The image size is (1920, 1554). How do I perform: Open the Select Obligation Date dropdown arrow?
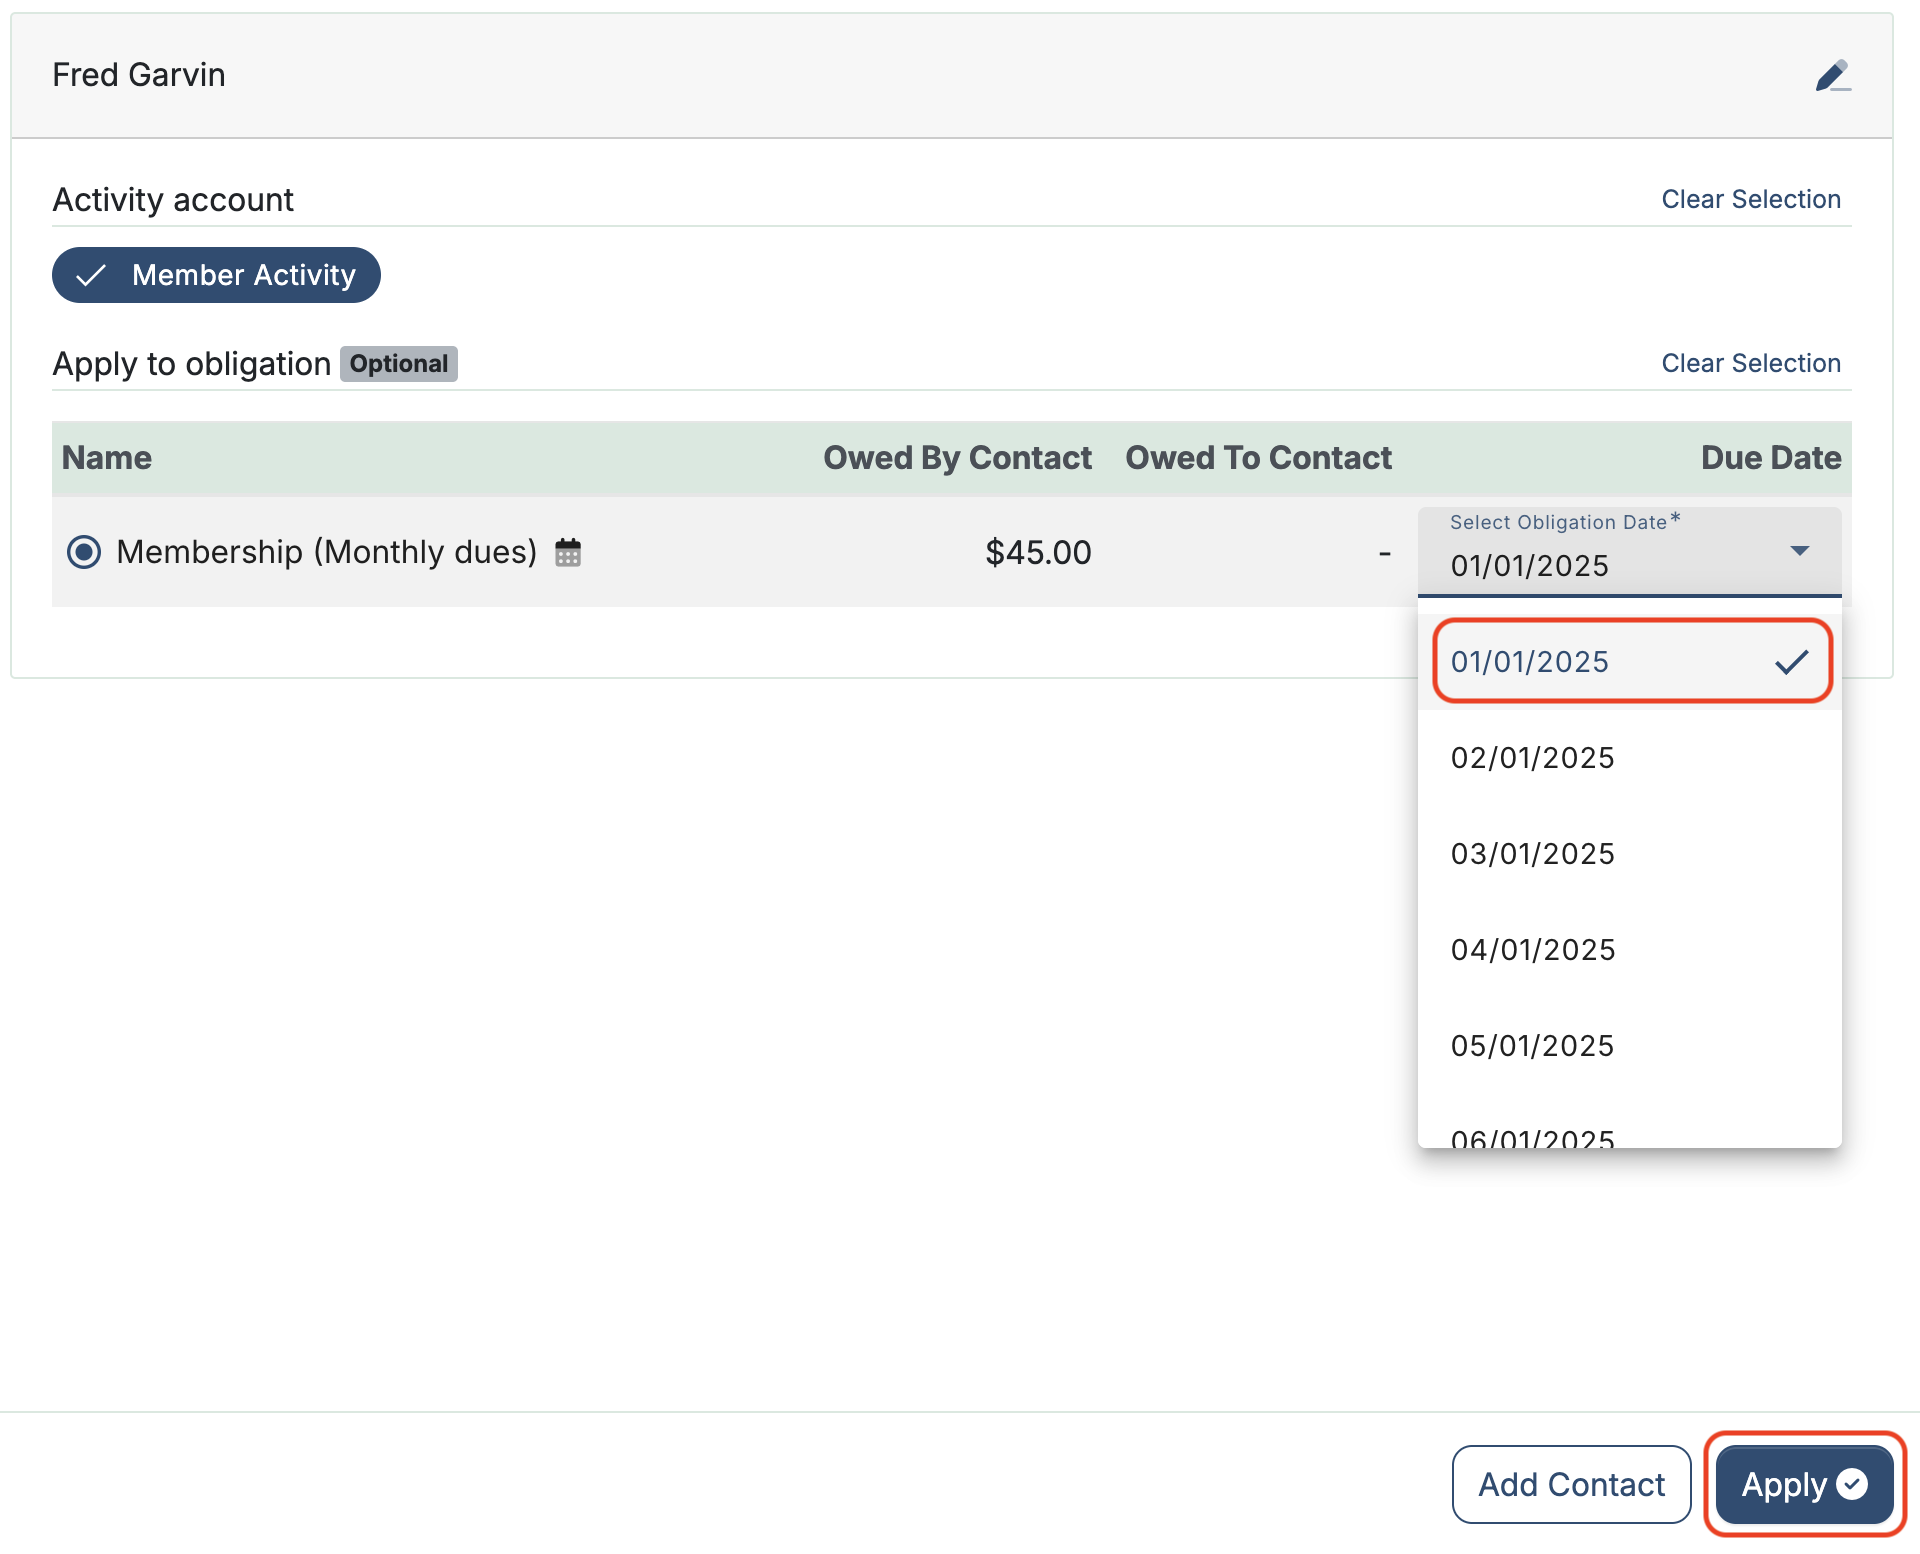(x=1799, y=551)
